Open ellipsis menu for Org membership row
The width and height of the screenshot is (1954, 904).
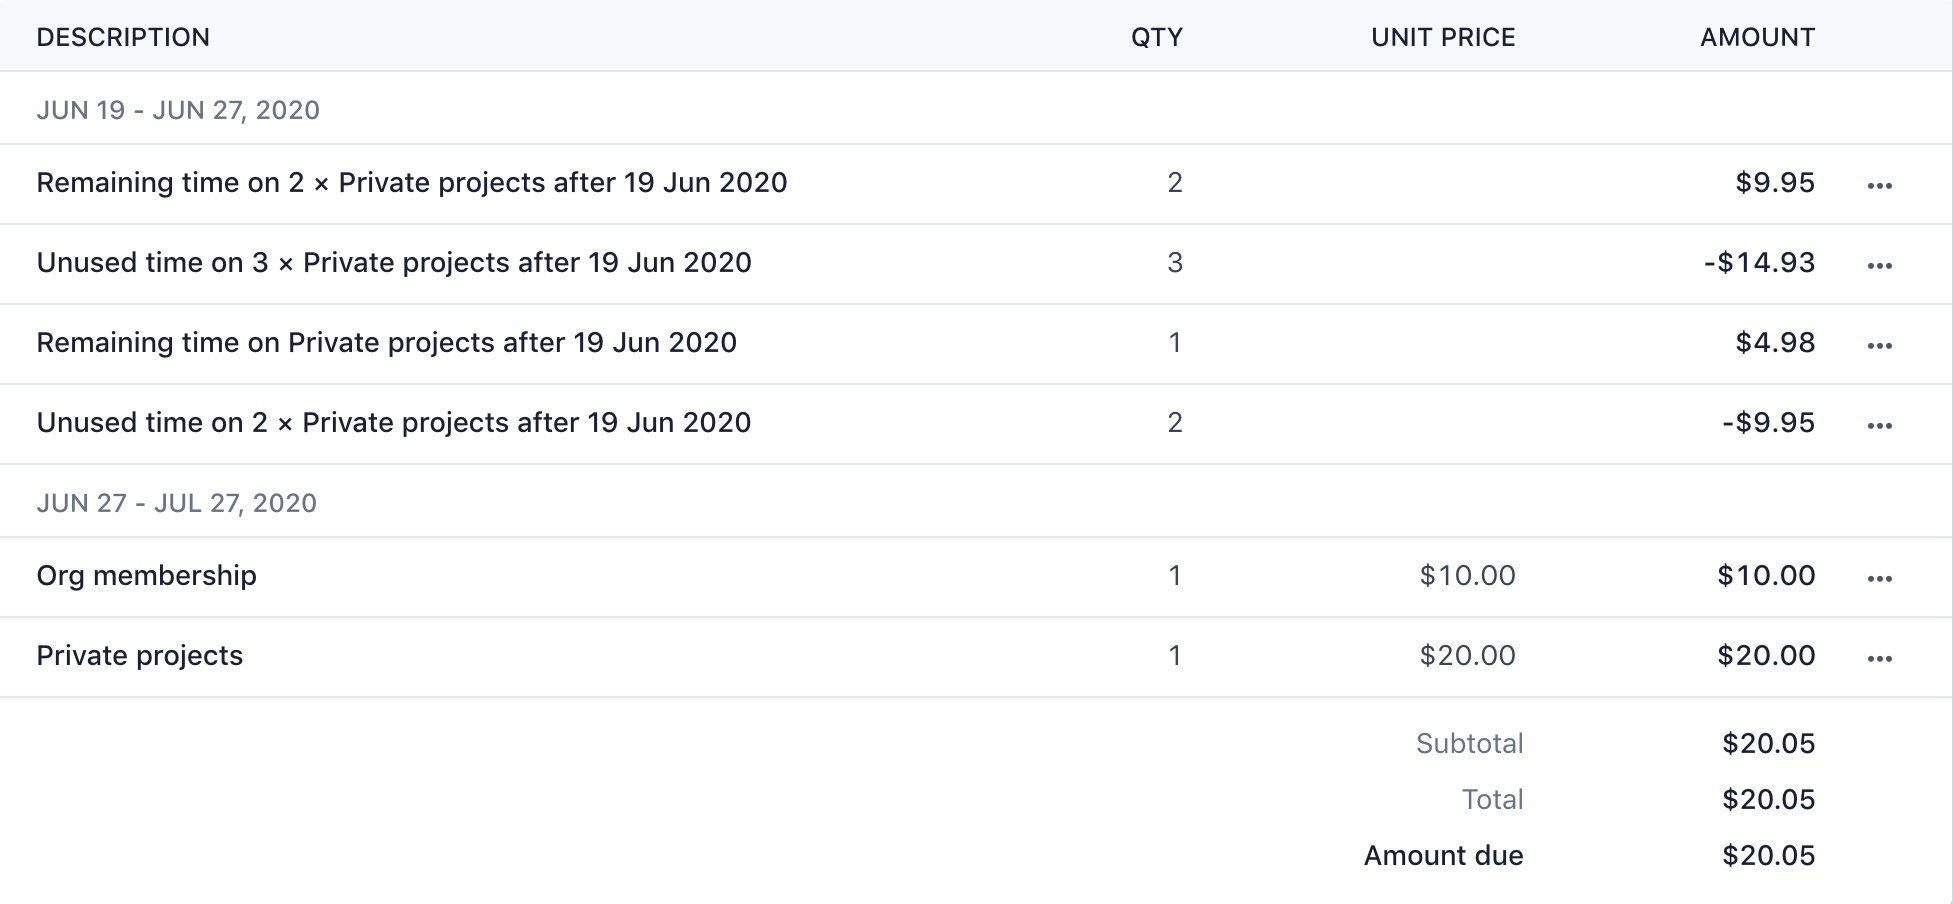(x=1879, y=578)
